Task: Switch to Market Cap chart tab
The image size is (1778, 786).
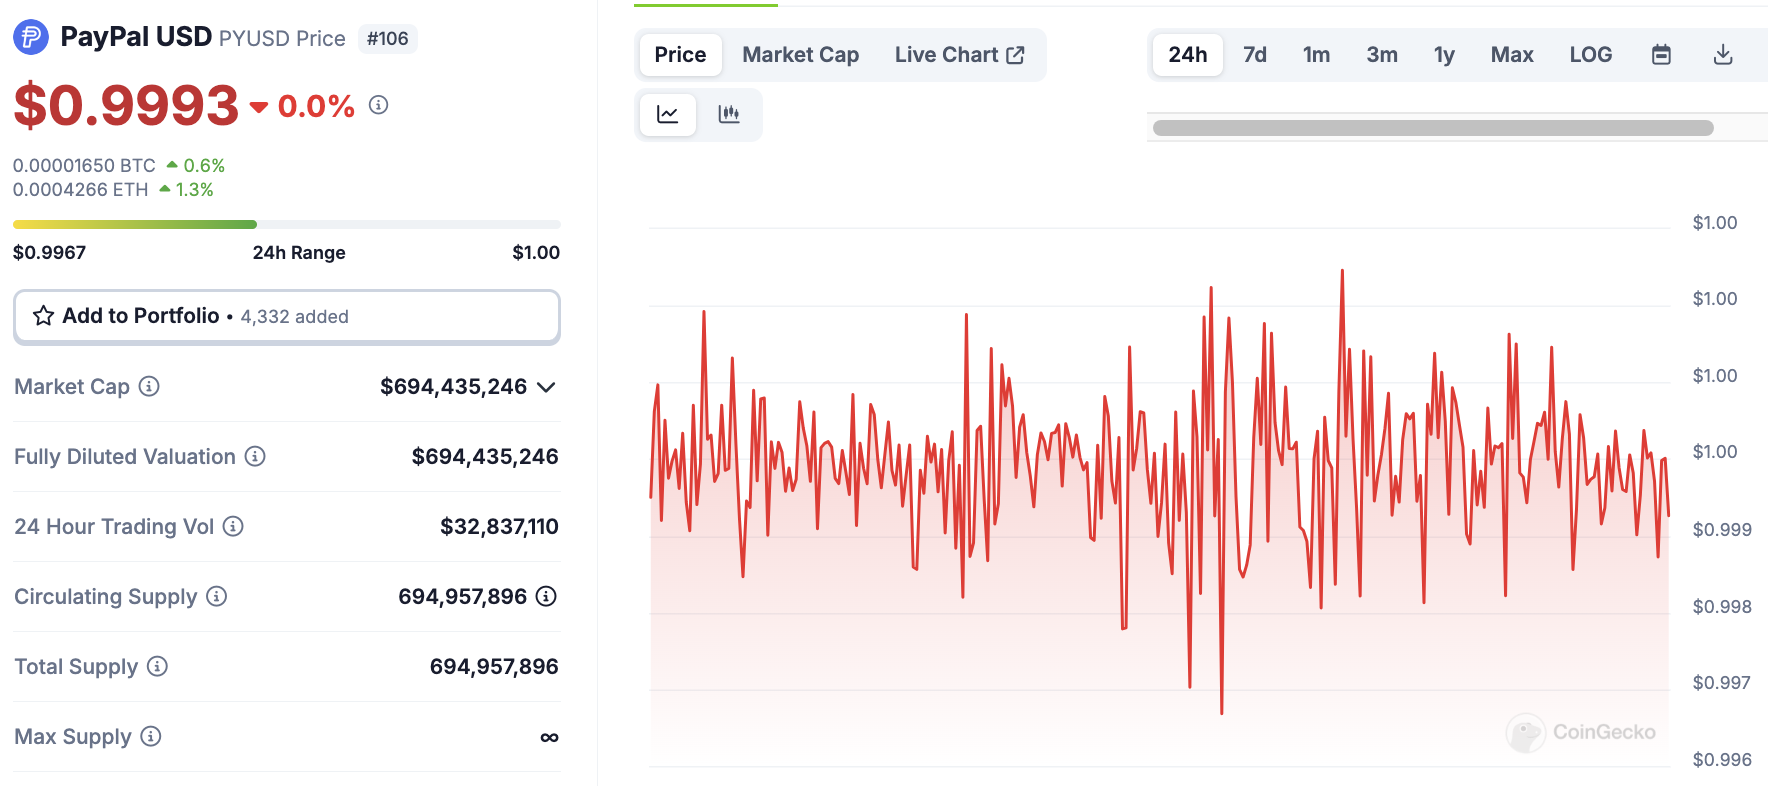Action: coord(801,55)
